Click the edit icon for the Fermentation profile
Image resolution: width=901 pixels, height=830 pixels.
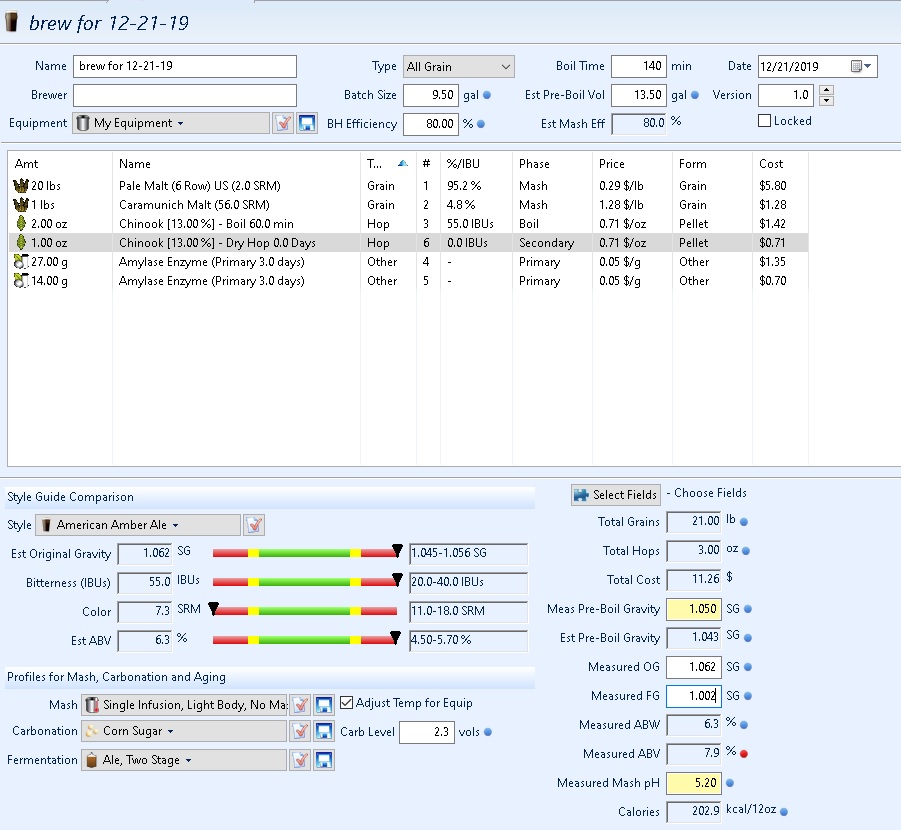pos(300,760)
